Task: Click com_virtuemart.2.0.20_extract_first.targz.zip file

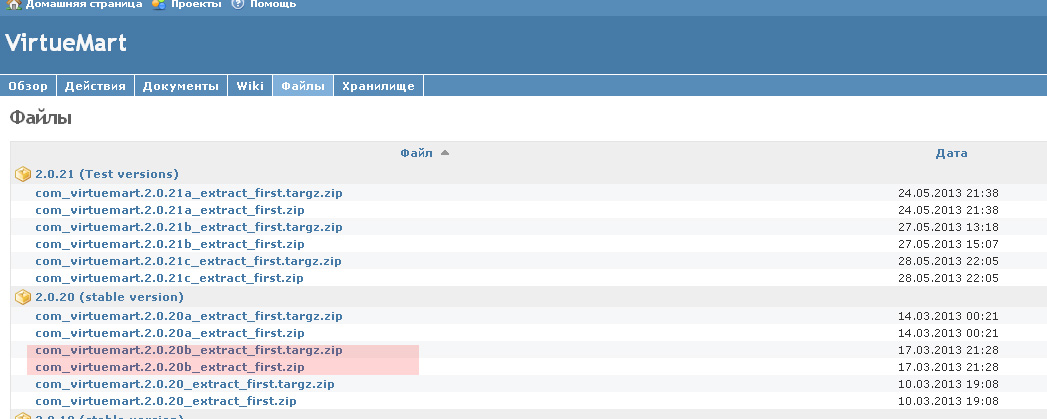Action: click(x=184, y=384)
